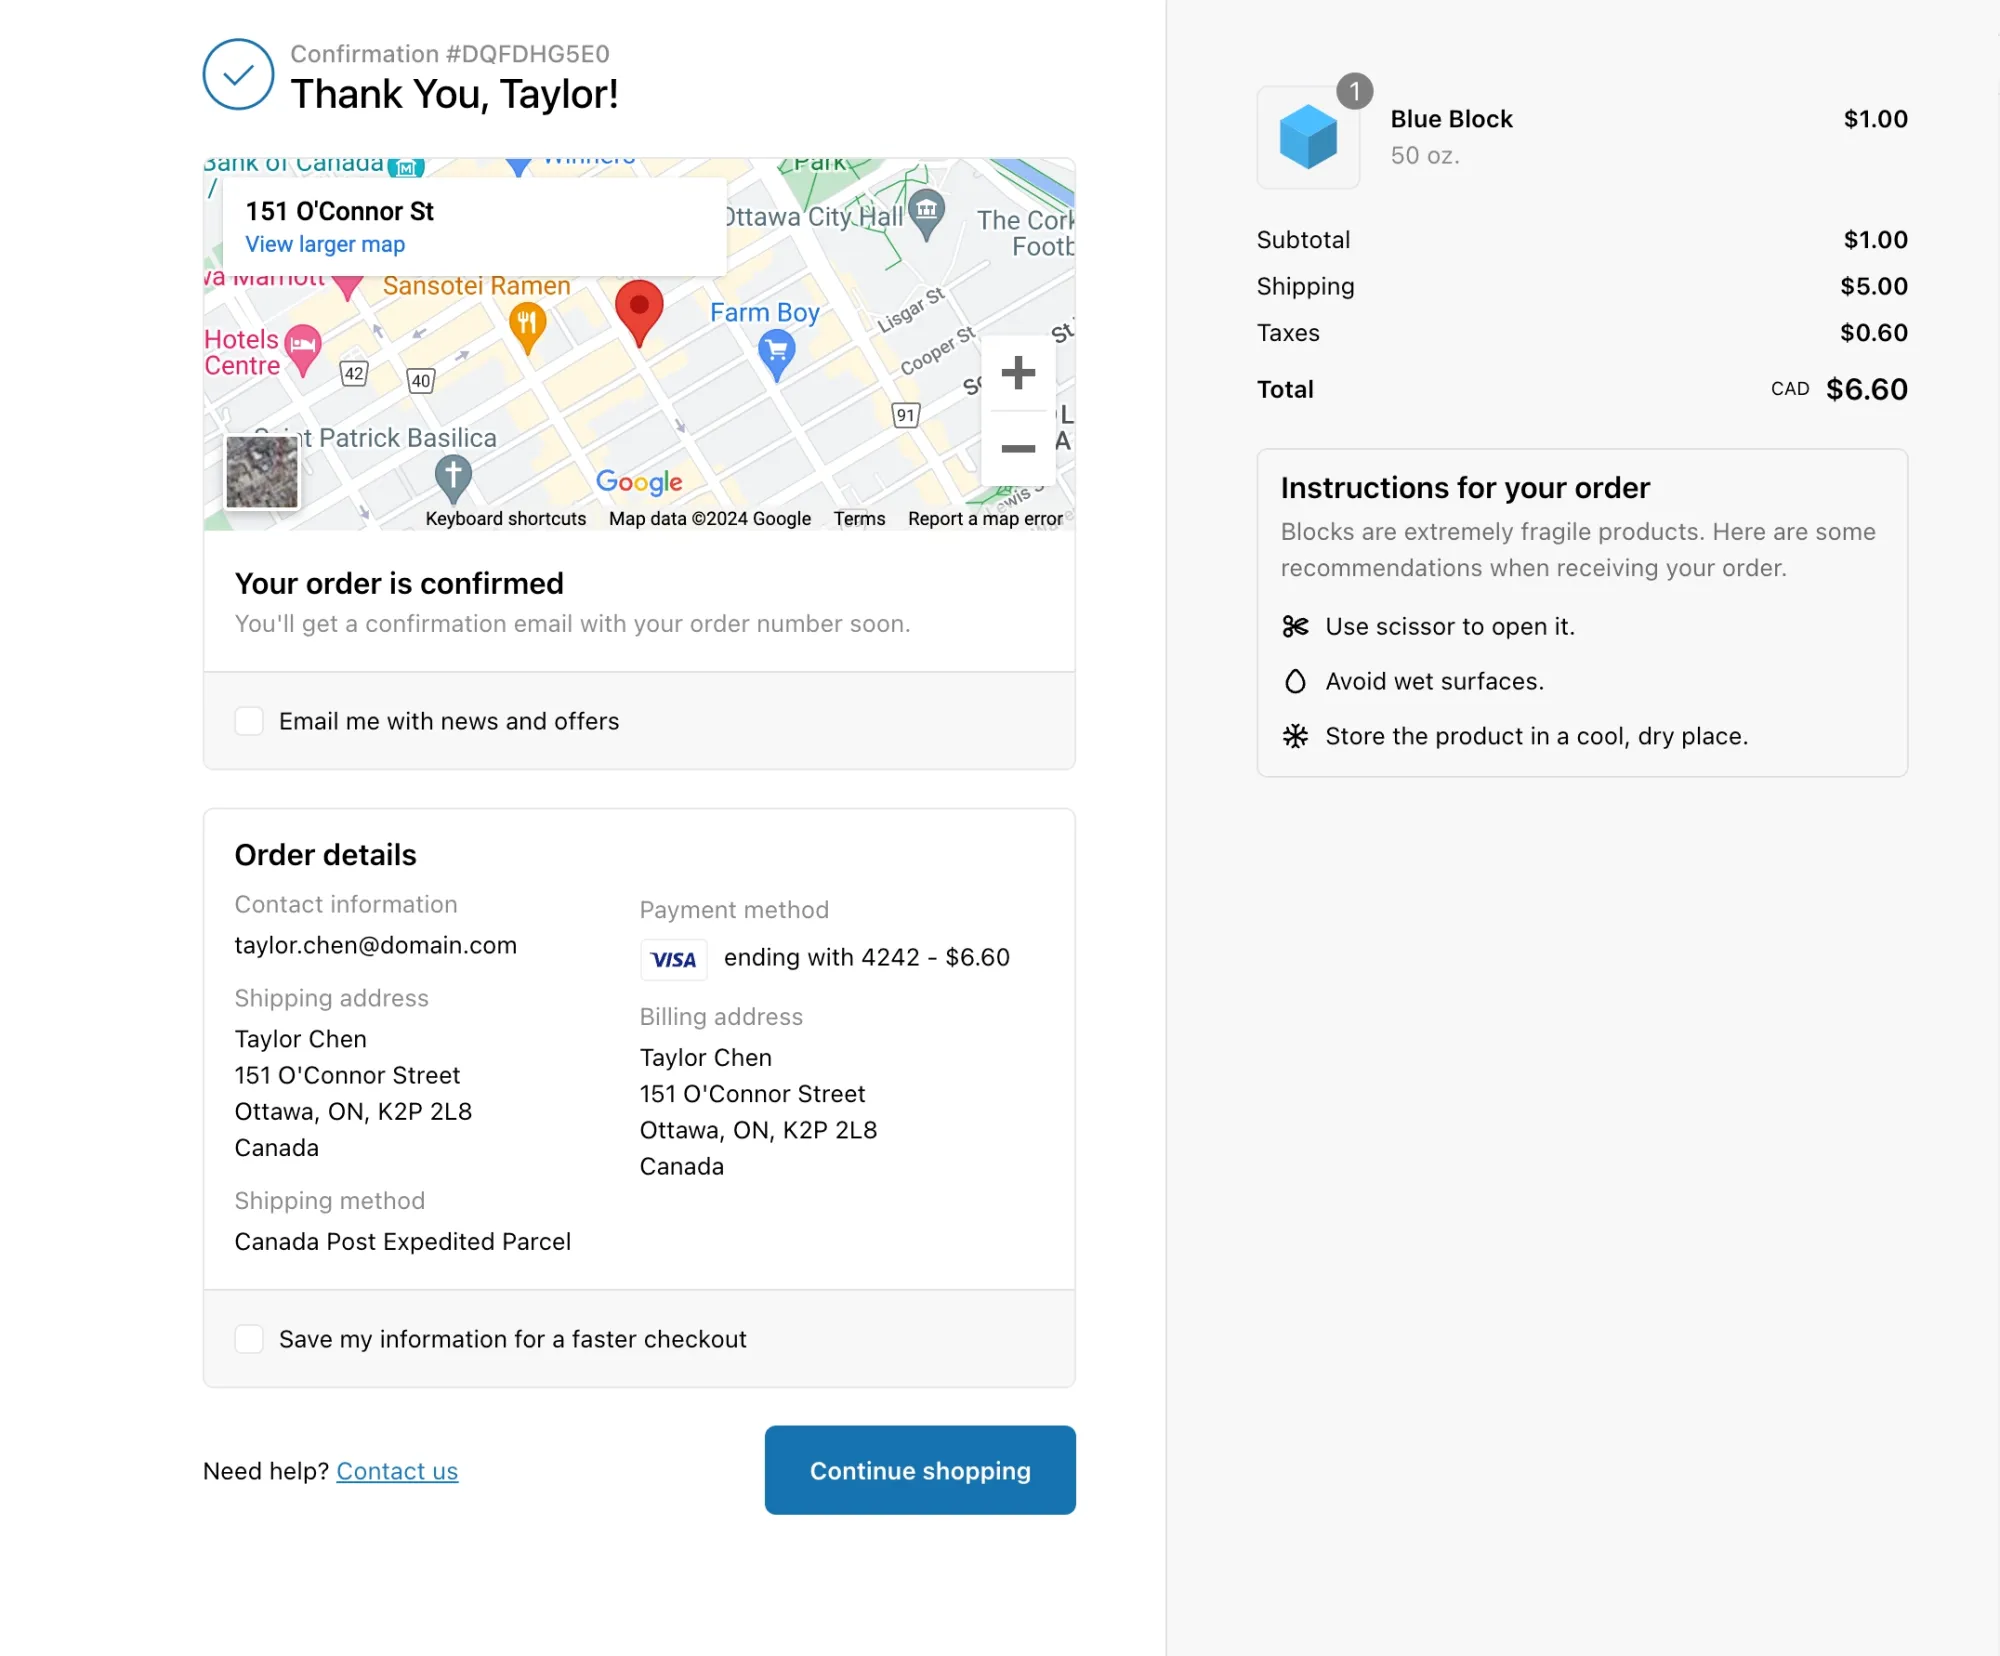The height and width of the screenshot is (1656, 2000).
Task: Click the Blue Block product image
Action: coord(1307,138)
